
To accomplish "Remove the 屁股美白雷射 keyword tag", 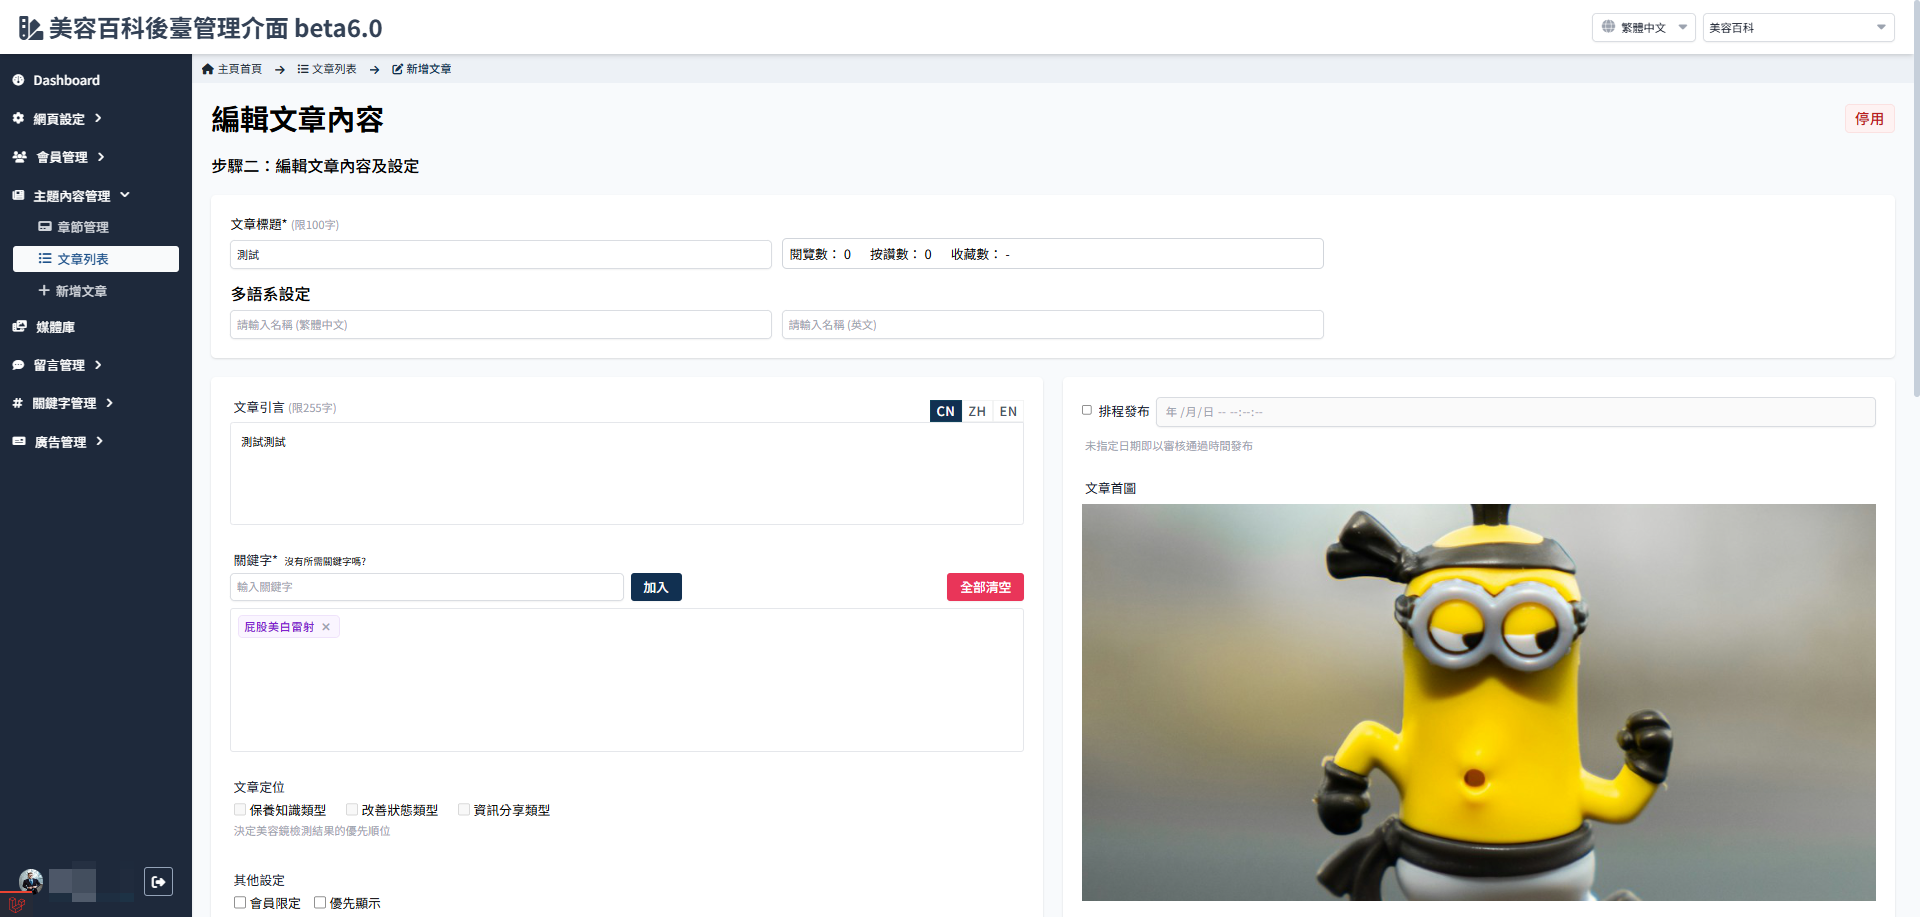I will pos(326,627).
